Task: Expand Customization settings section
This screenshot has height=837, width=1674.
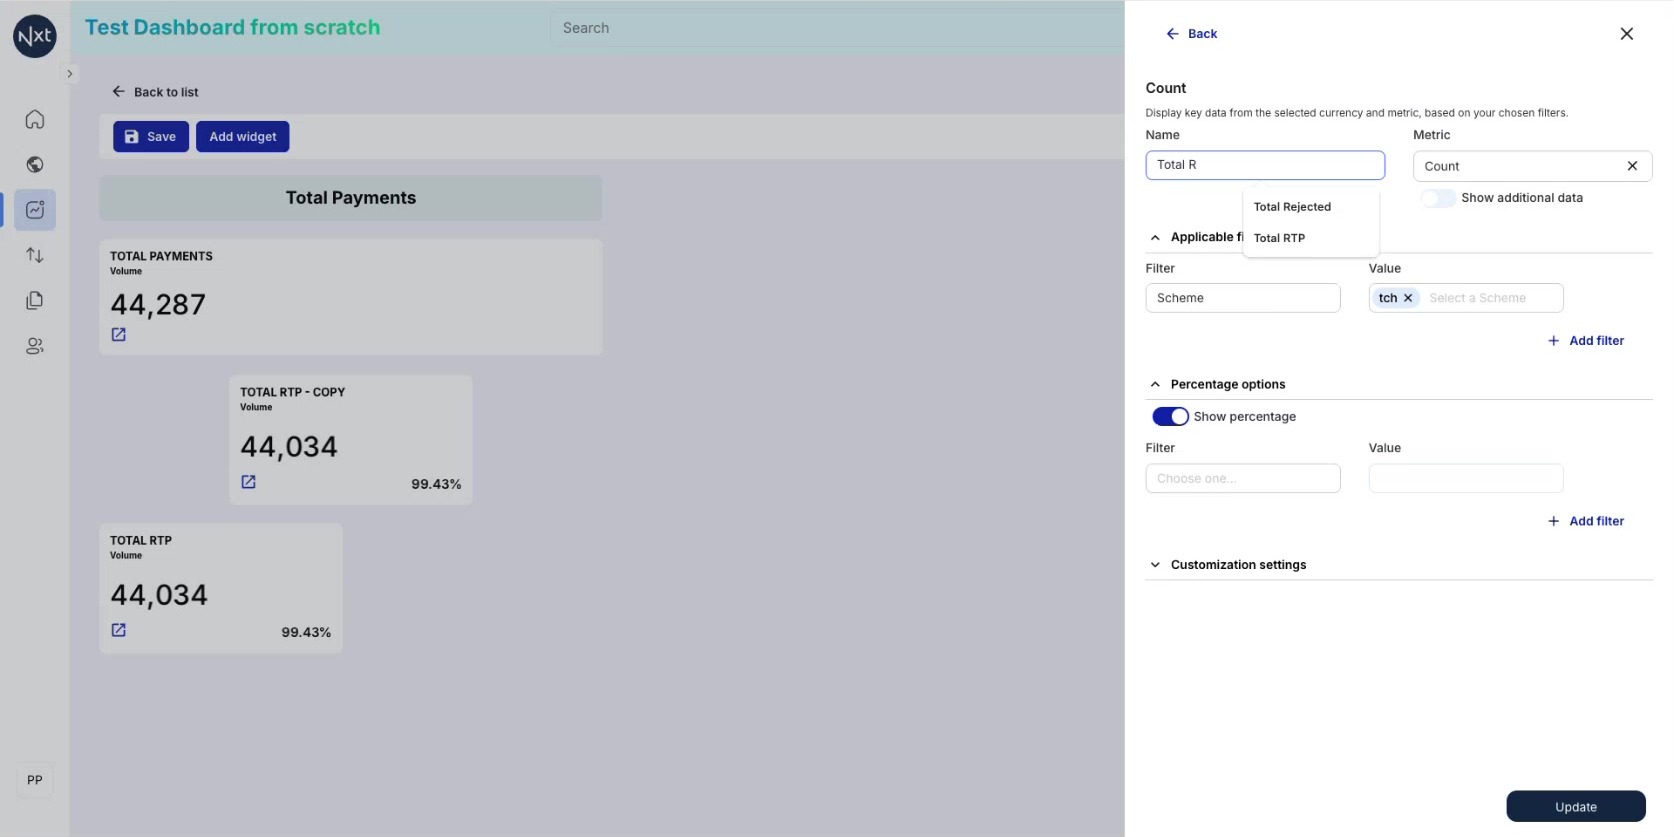Action: (x=1155, y=565)
